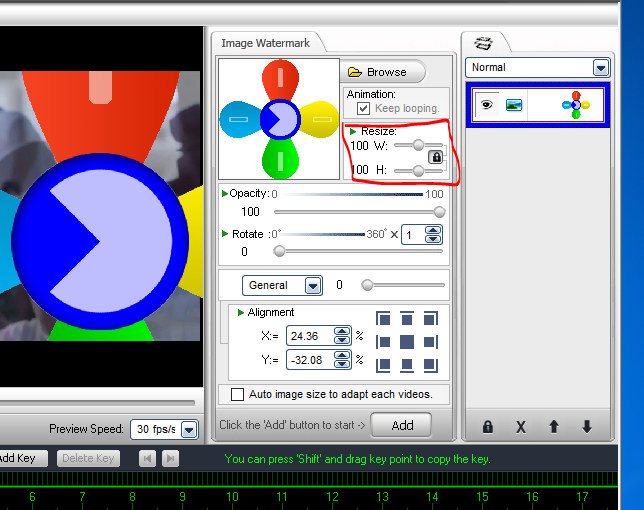Decrease the rotate multiplier value
Screen dimensions: 644x510
tap(433, 239)
